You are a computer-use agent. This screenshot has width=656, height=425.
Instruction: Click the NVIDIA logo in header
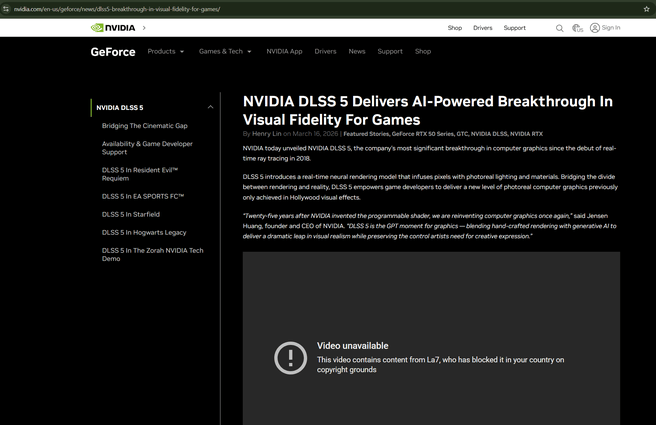coord(113,28)
